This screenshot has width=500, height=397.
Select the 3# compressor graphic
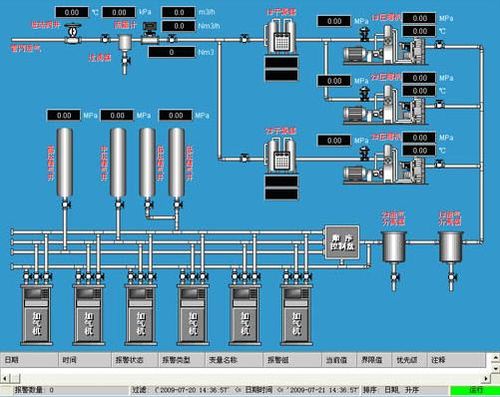pos(385,165)
